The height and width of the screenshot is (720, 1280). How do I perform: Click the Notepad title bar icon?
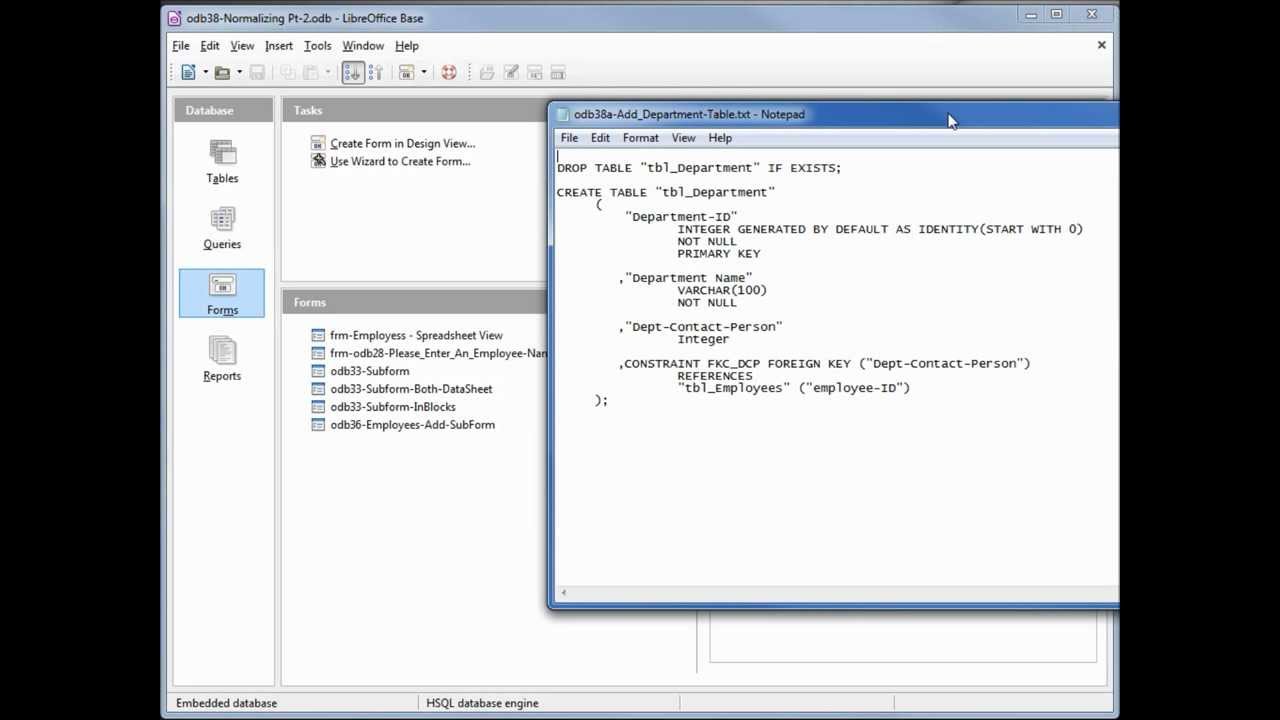[x=563, y=115]
